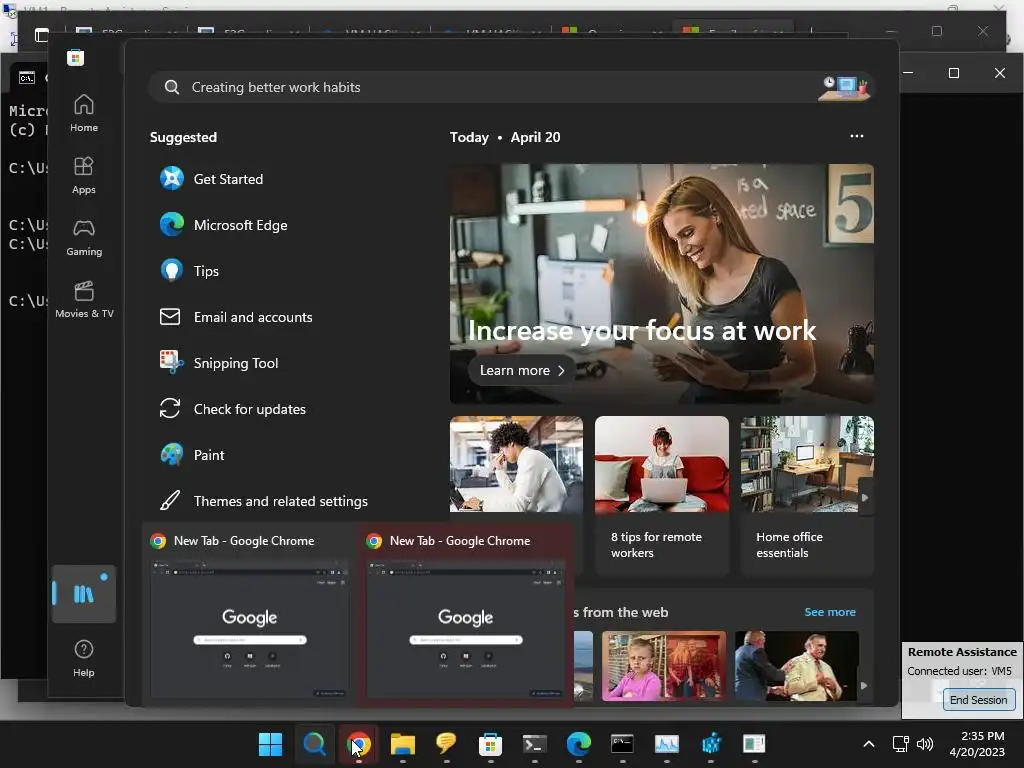Select second highlighted New Tab Chrome preview
The image size is (1024, 768).
[x=465, y=615]
